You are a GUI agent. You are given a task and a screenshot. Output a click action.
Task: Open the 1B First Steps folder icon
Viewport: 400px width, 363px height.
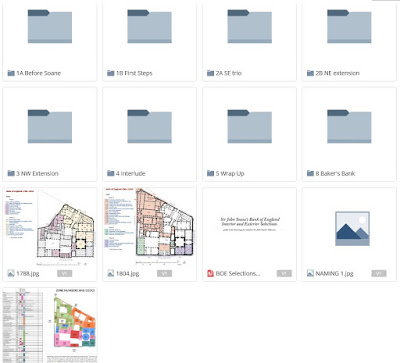coord(150,26)
